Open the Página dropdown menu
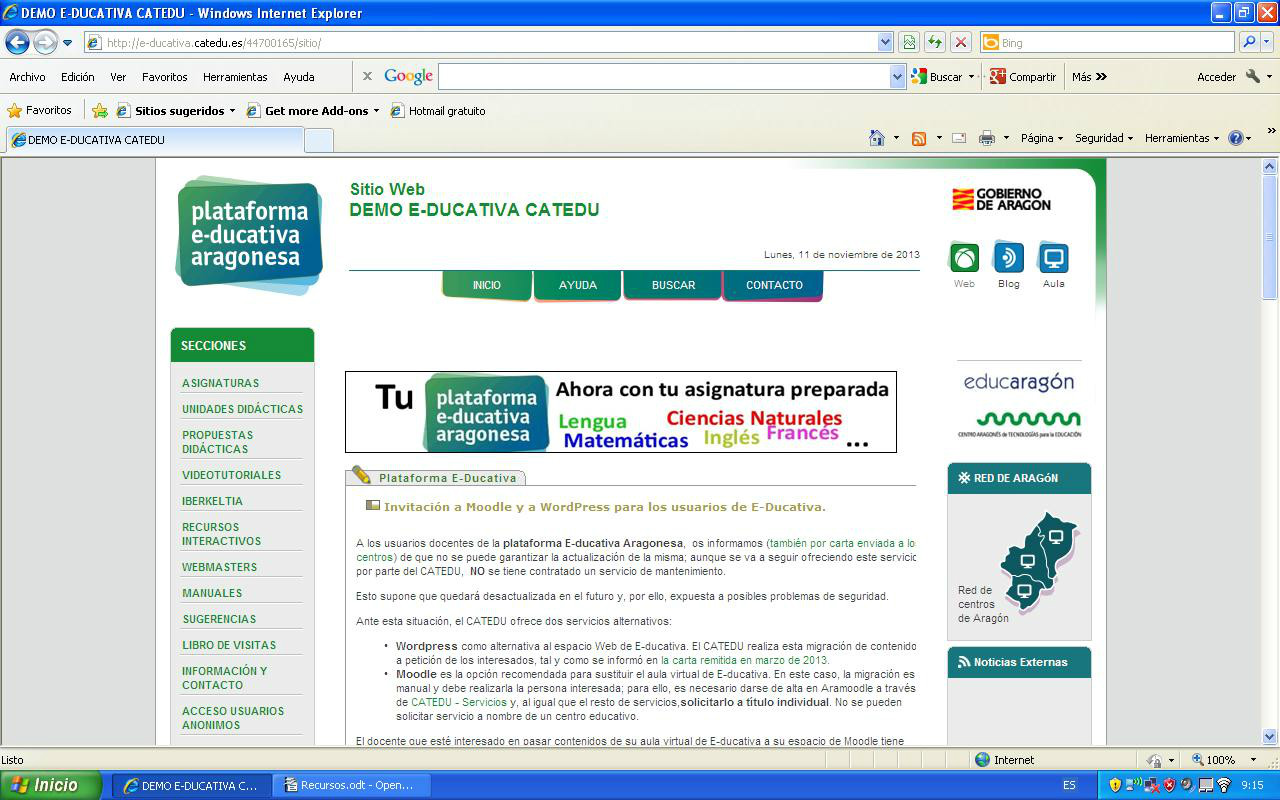Image resolution: width=1280 pixels, height=800 pixels. tap(1041, 138)
